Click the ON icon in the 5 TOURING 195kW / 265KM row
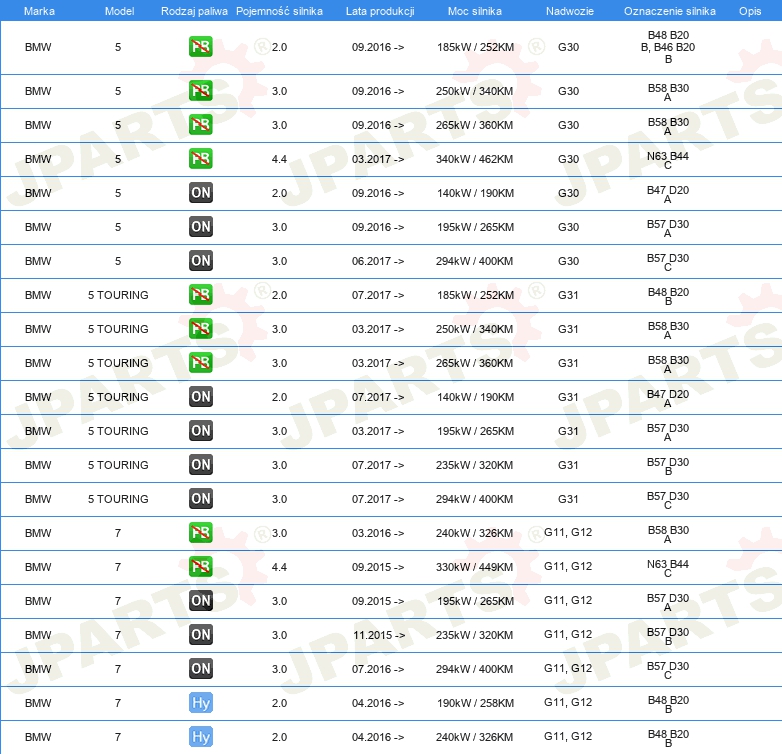Image resolution: width=782 pixels, height=754 pixels. point(200,430)
